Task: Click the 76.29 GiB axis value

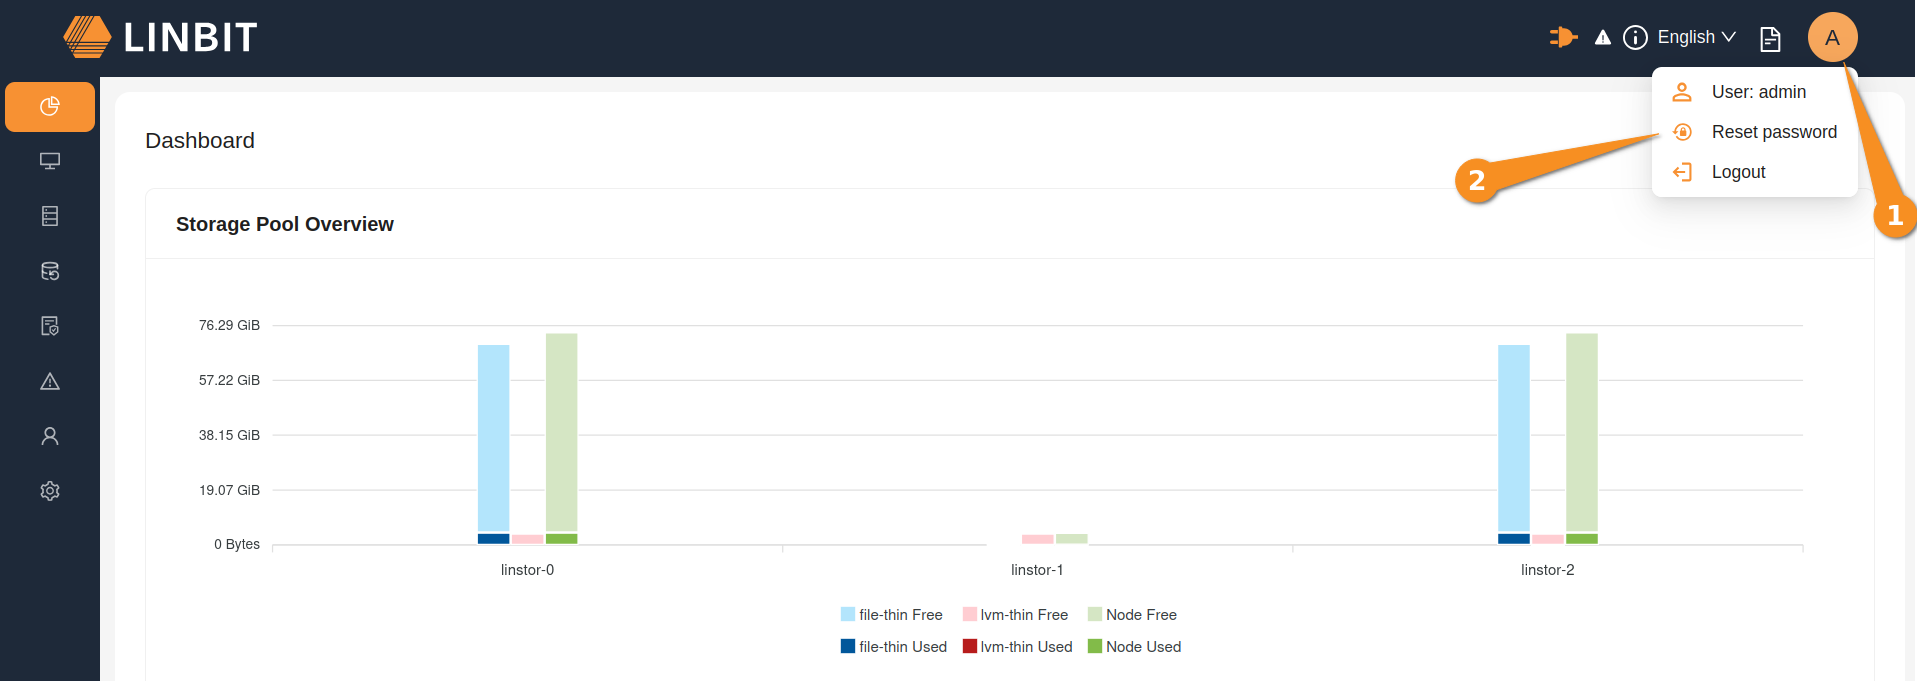Action: tap(229, 325)
